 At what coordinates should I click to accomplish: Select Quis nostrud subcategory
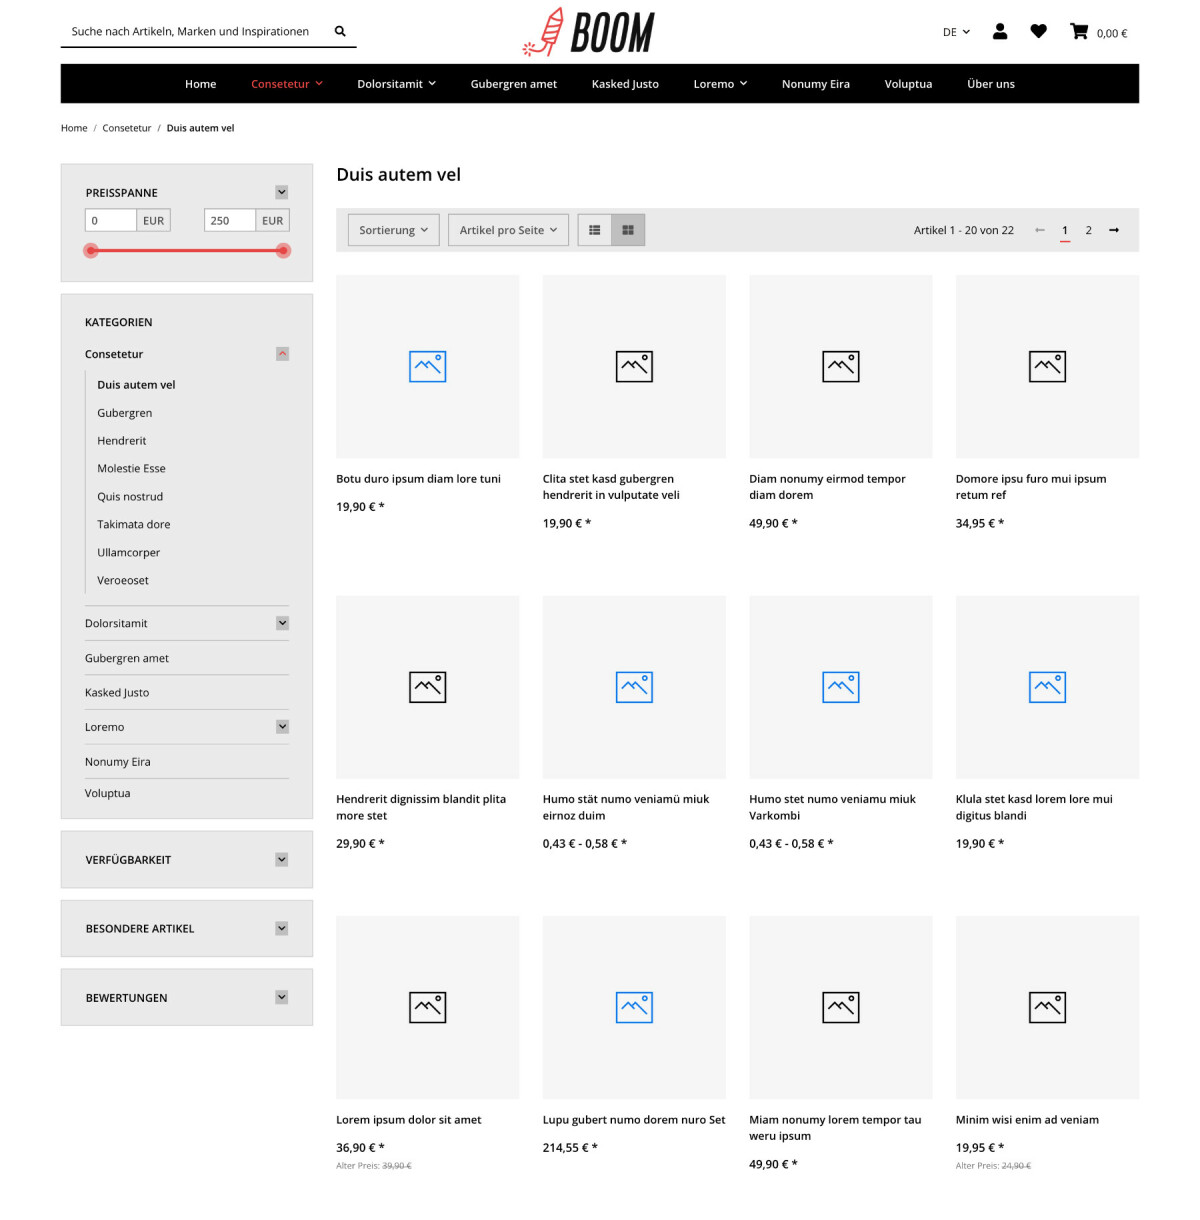130,497
